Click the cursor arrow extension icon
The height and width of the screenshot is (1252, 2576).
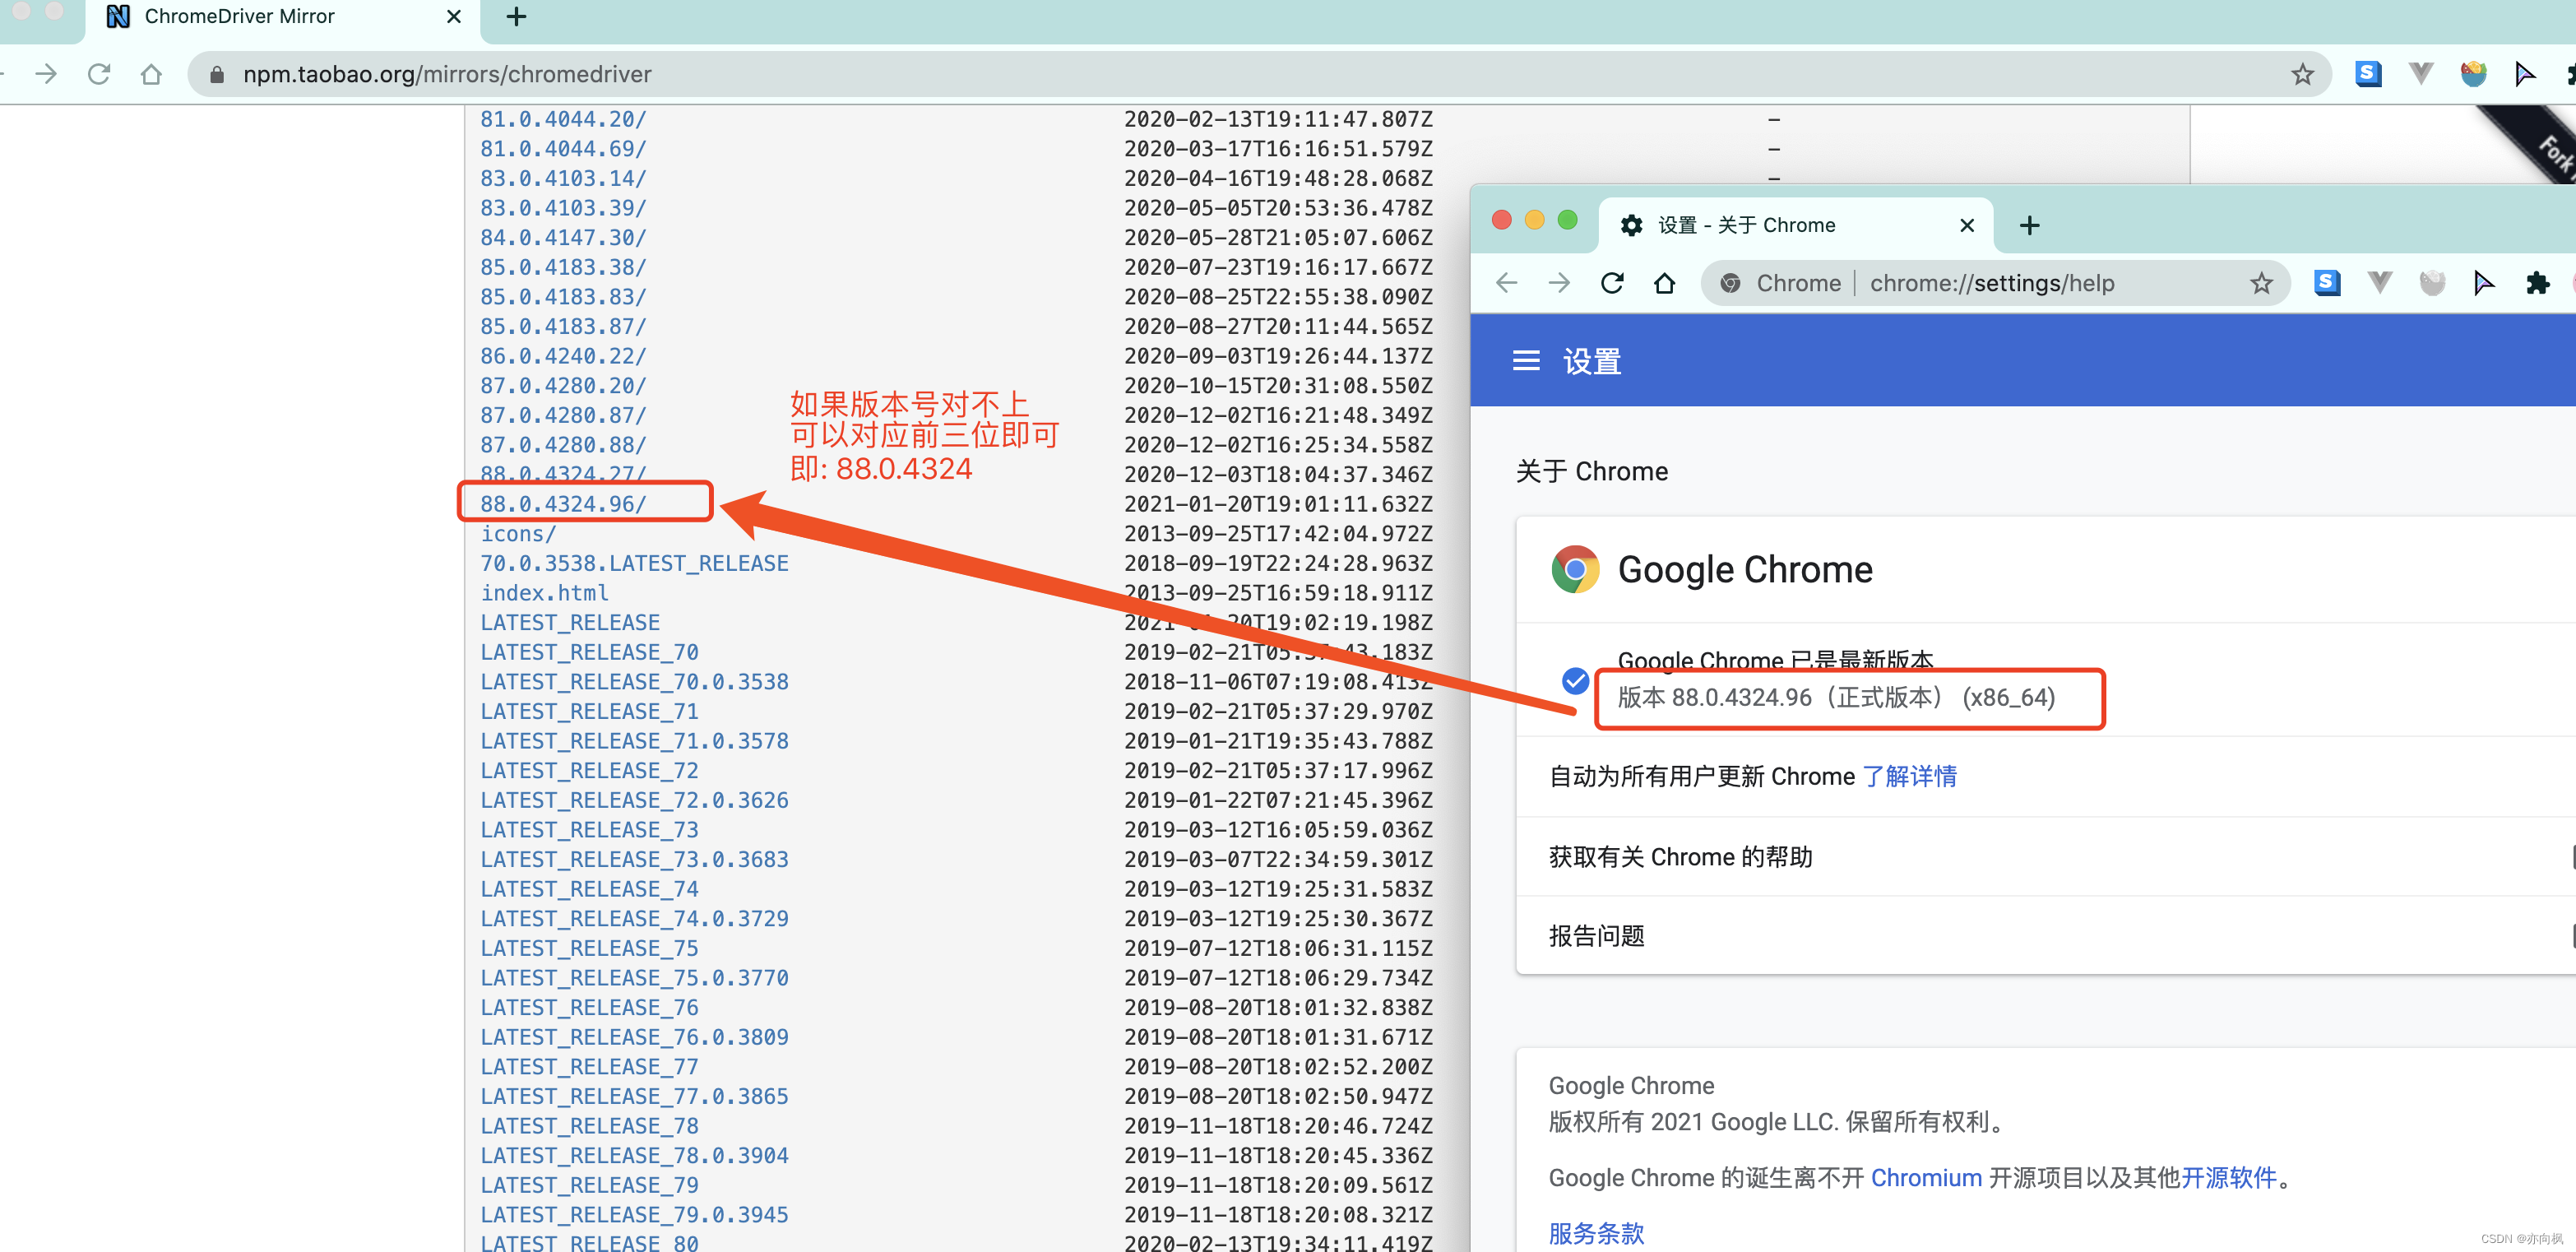(x=2524, y=73)
